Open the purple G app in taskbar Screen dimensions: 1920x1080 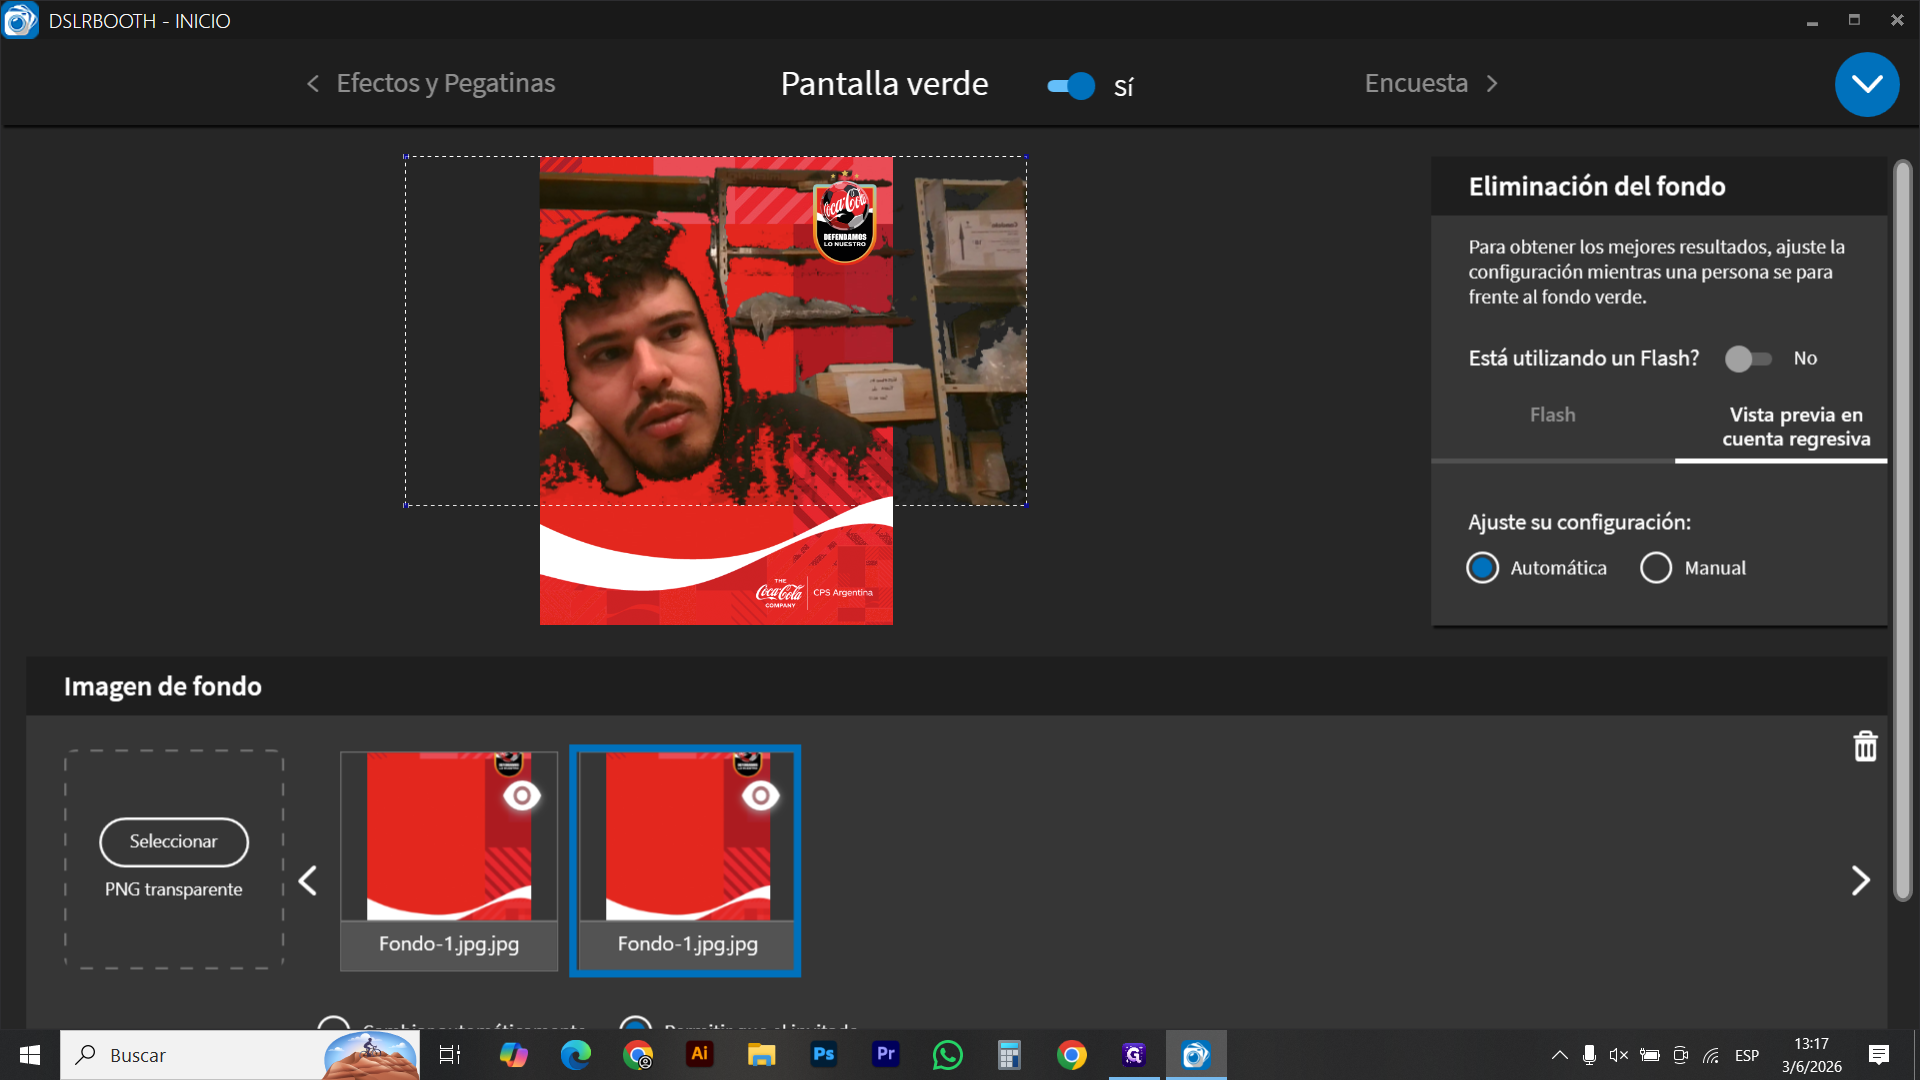point(1134,1055)
